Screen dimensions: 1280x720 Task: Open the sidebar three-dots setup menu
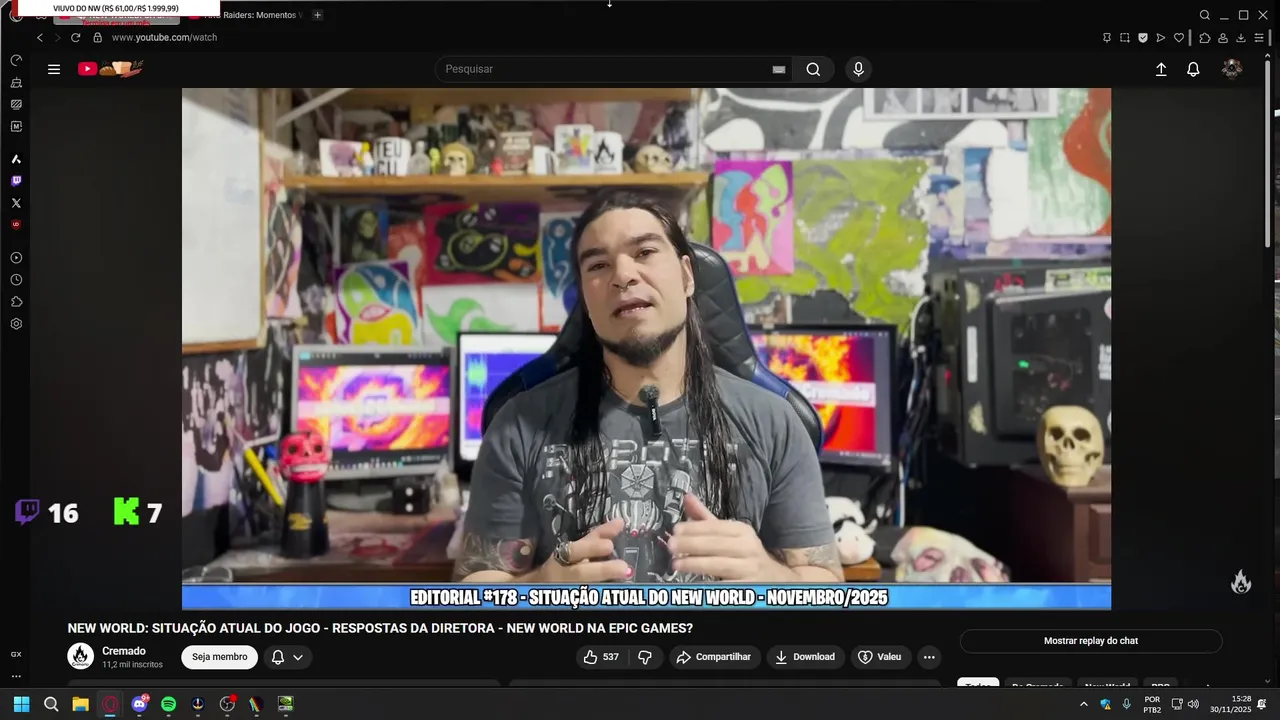tap(16, 676)
